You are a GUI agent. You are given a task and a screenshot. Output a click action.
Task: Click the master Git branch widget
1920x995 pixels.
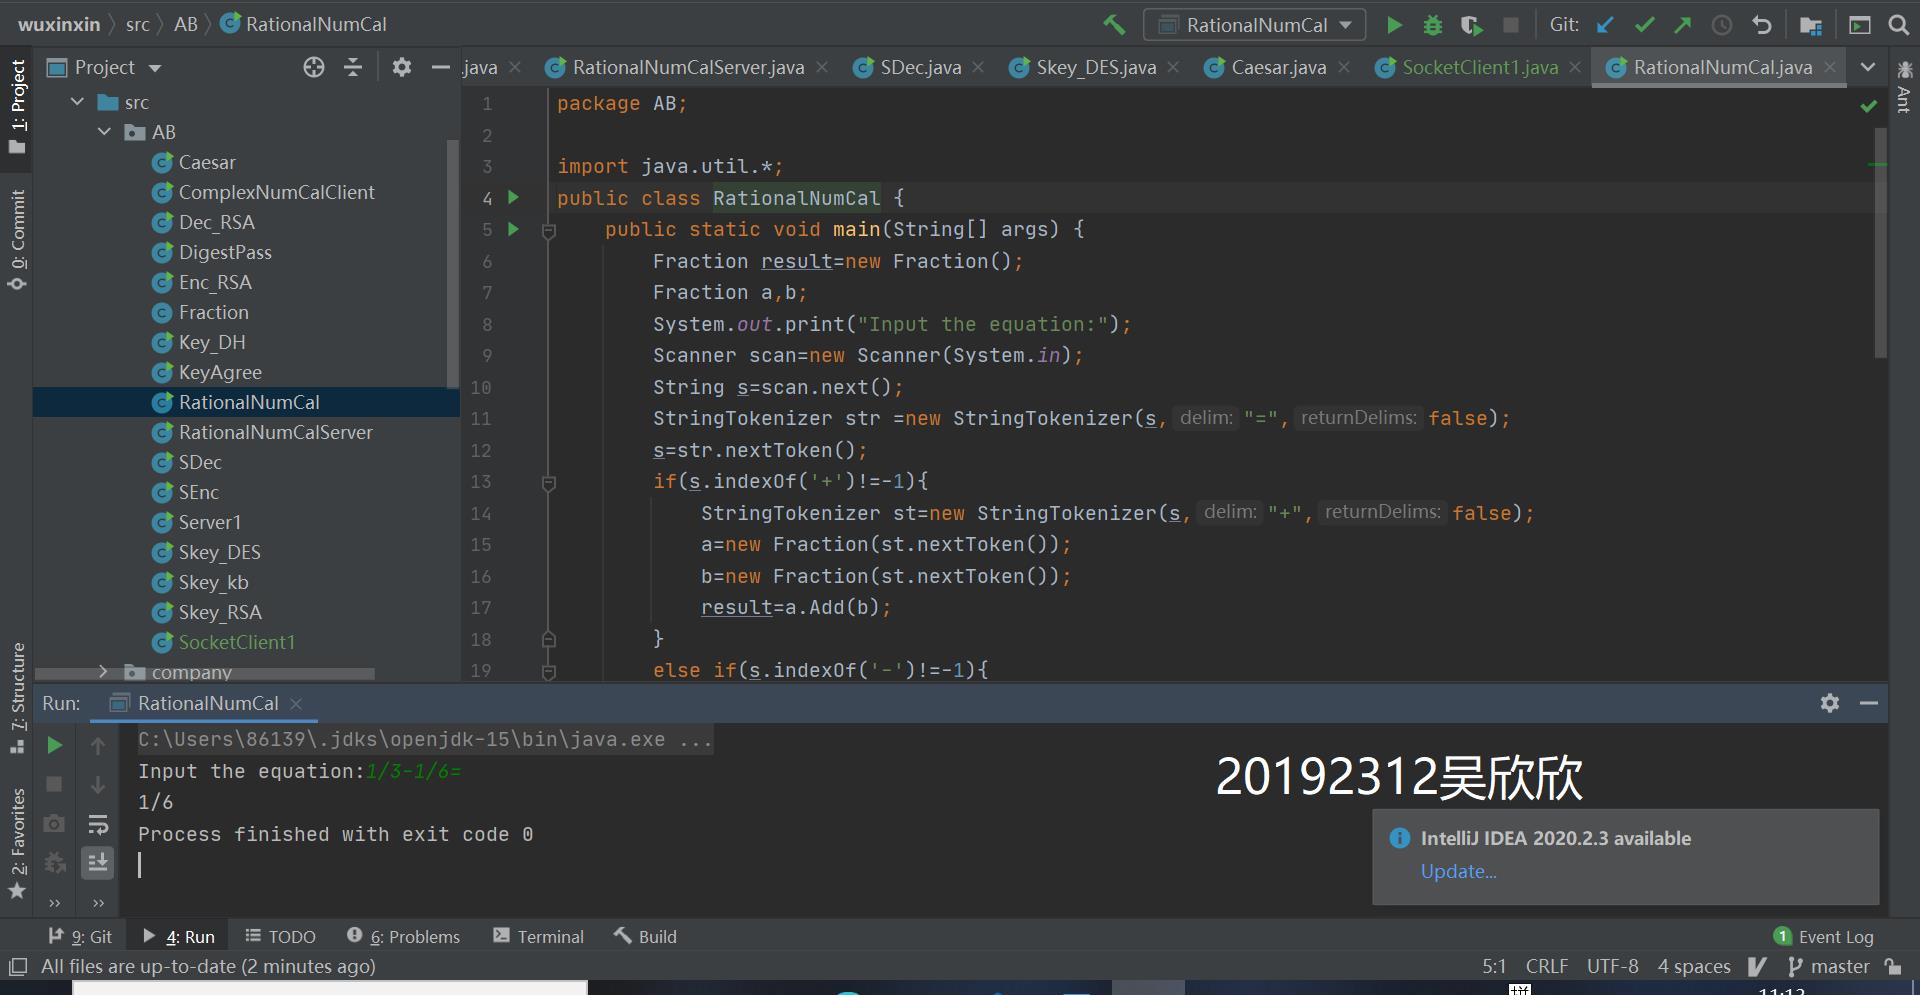click(x=1828, y=966)
